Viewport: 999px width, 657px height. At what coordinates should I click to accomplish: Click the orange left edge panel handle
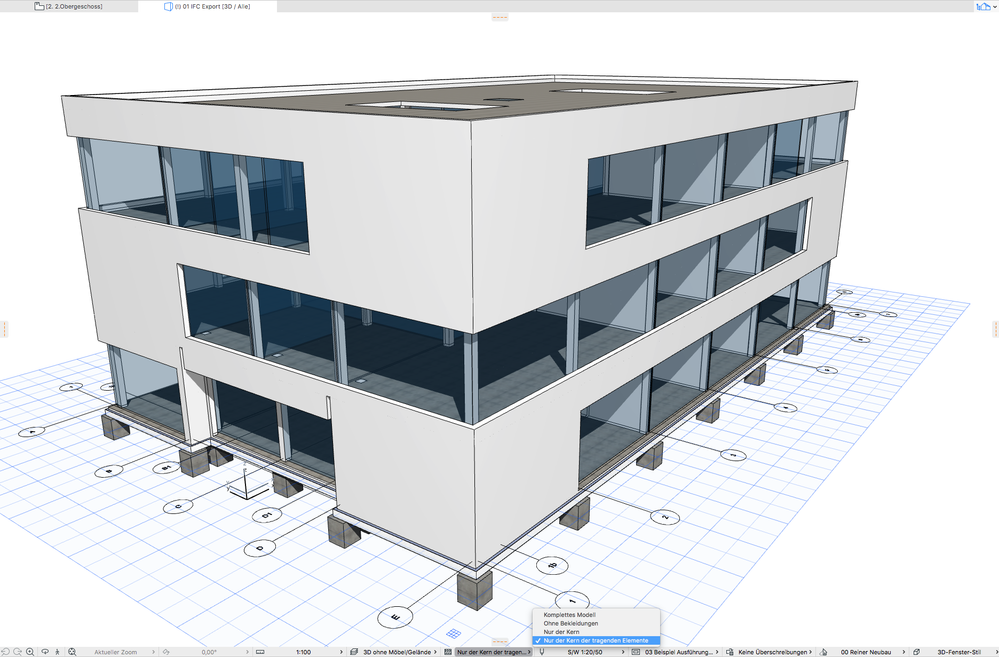click(x=4, y=329)
